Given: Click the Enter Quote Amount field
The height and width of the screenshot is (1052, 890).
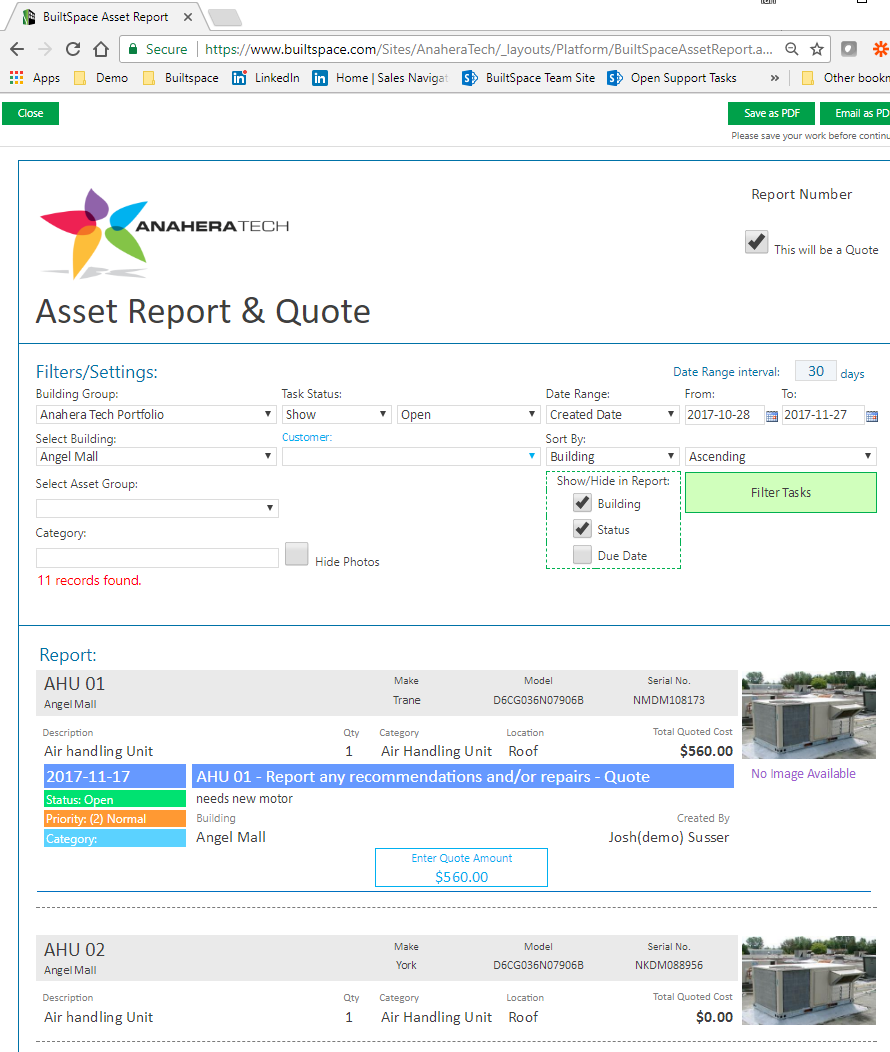Looking at the screenshot, I should [x=461, y=867].
